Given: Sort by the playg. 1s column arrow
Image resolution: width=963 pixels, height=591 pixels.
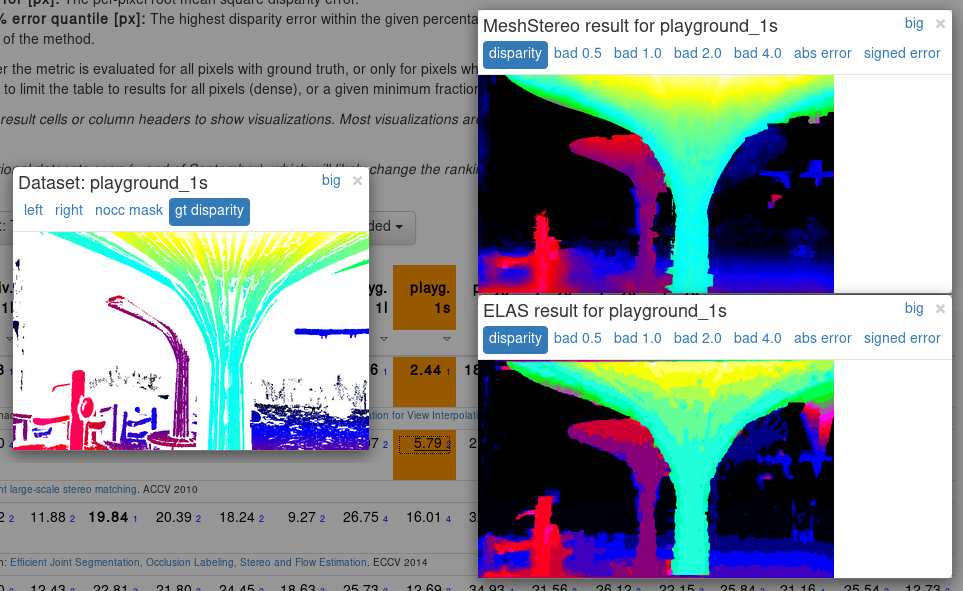Looking at the screenshot, I should pos(446,339).
